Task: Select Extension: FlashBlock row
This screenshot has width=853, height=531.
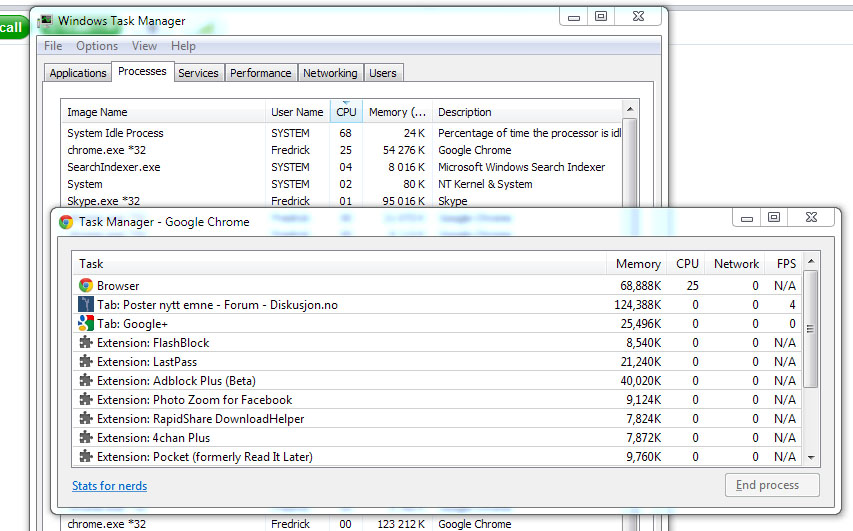Action: (438, 343)
